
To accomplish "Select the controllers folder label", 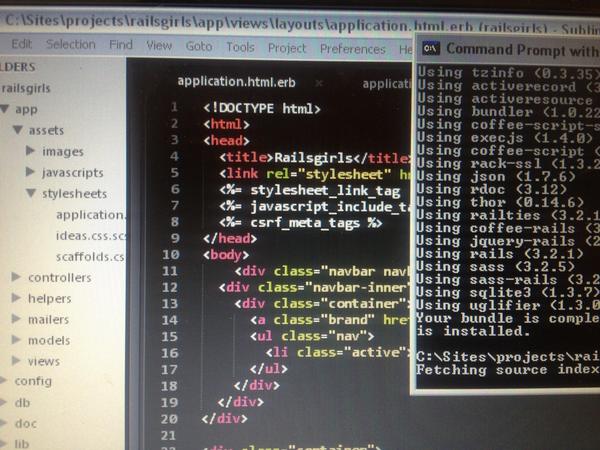I will (60, 277).
